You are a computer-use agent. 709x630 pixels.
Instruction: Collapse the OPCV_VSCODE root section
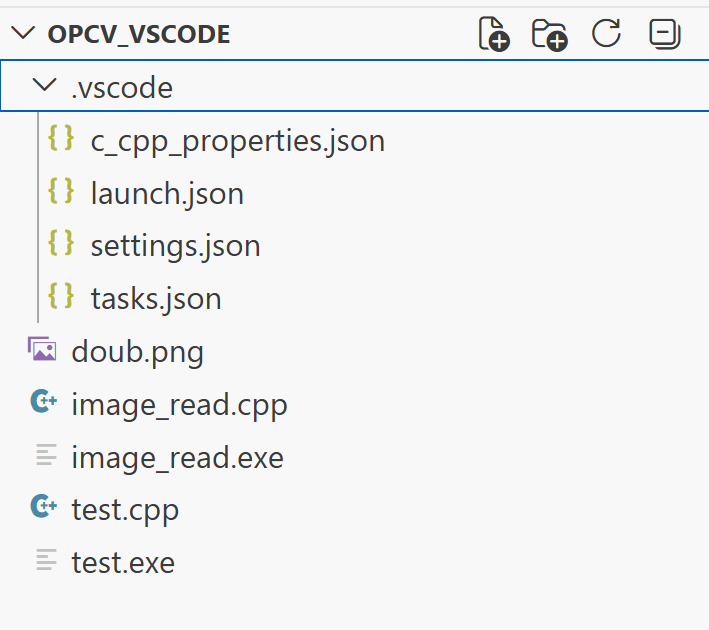coord(23,33)
